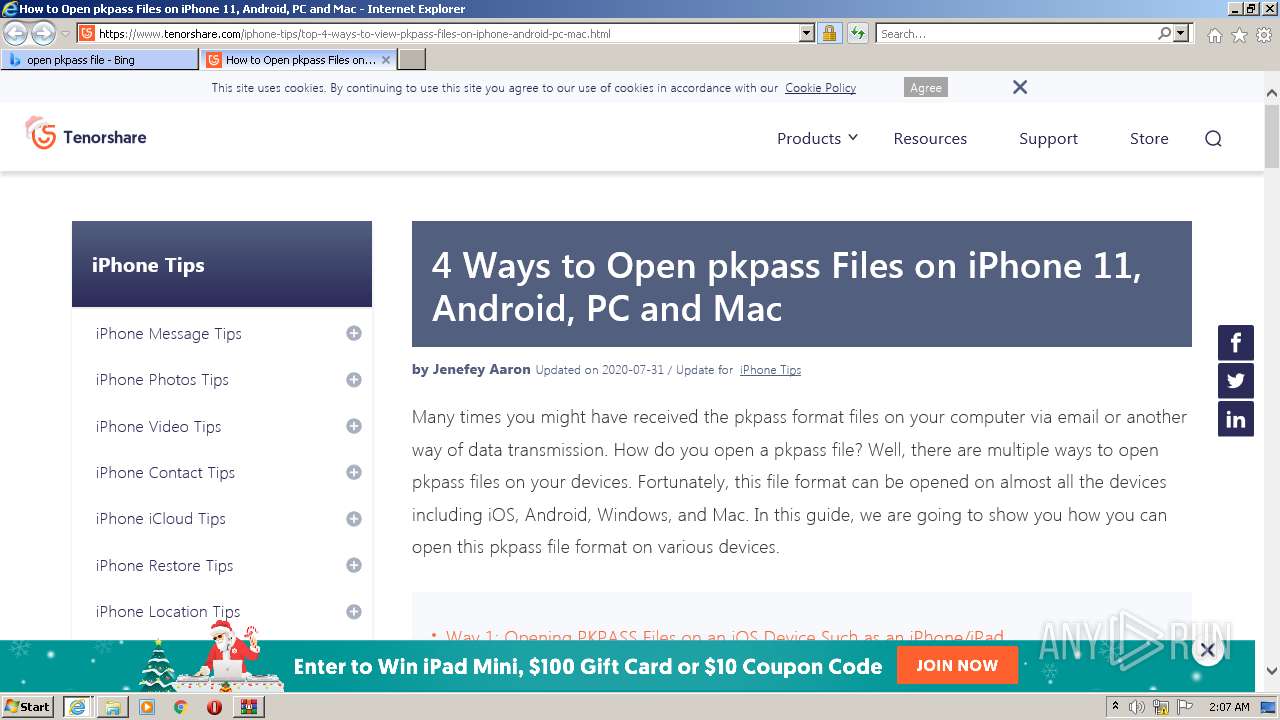
Task: Click the JOIN NOW button
Action: pos(957,665)
